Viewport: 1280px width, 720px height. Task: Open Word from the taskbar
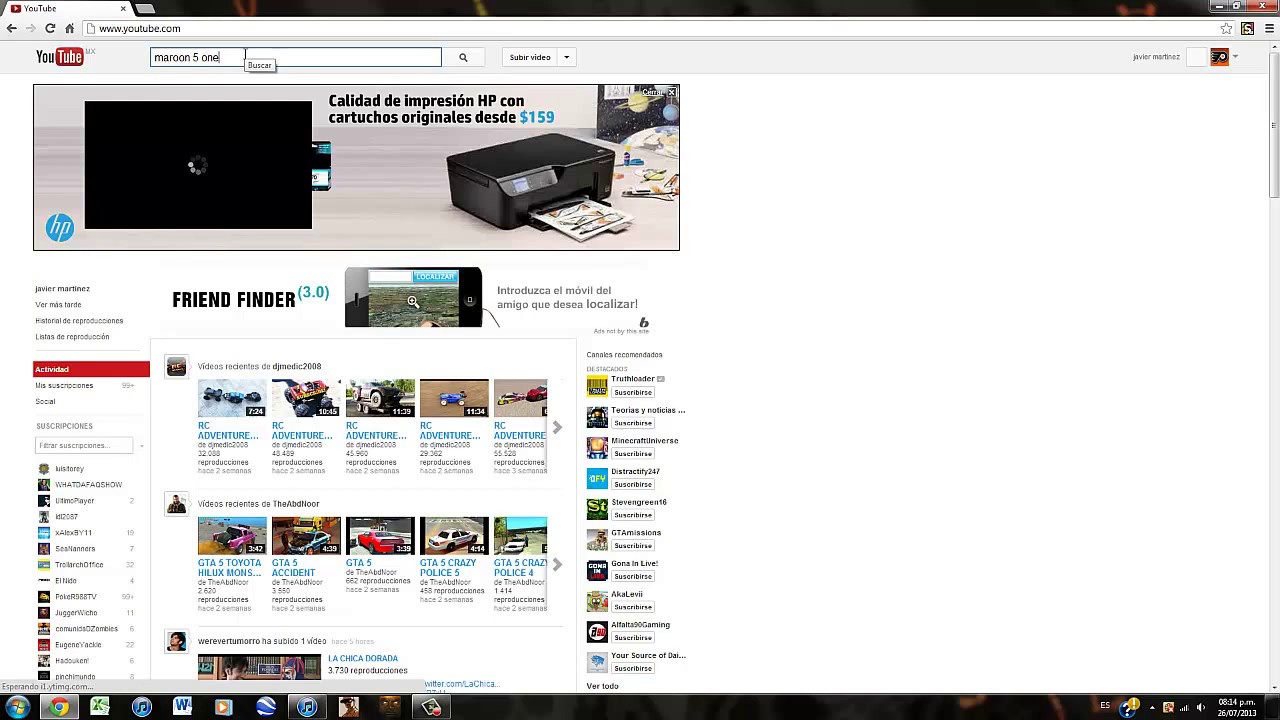pyautogui.click(x=182, y=707)
